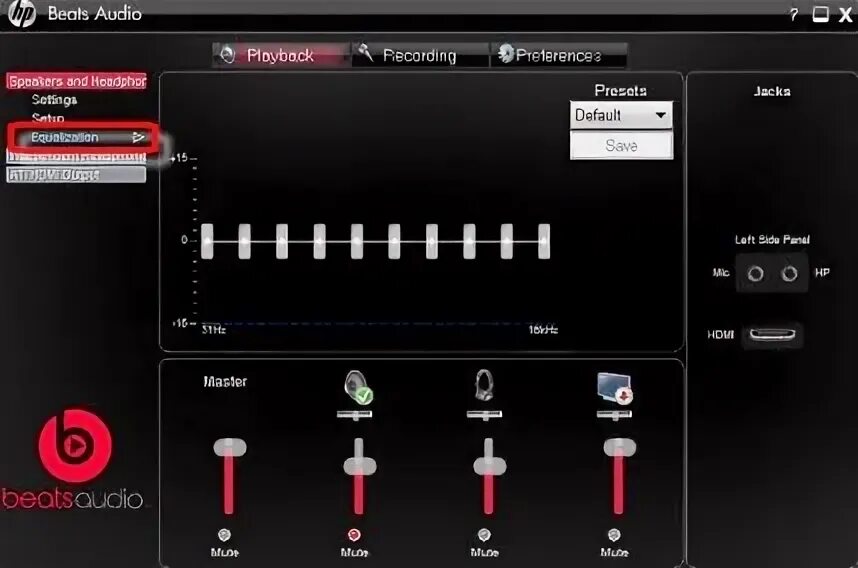Open the Presets Default dropdown
Viewport: 858px width, 568px height.
click(x=621, y=115)
